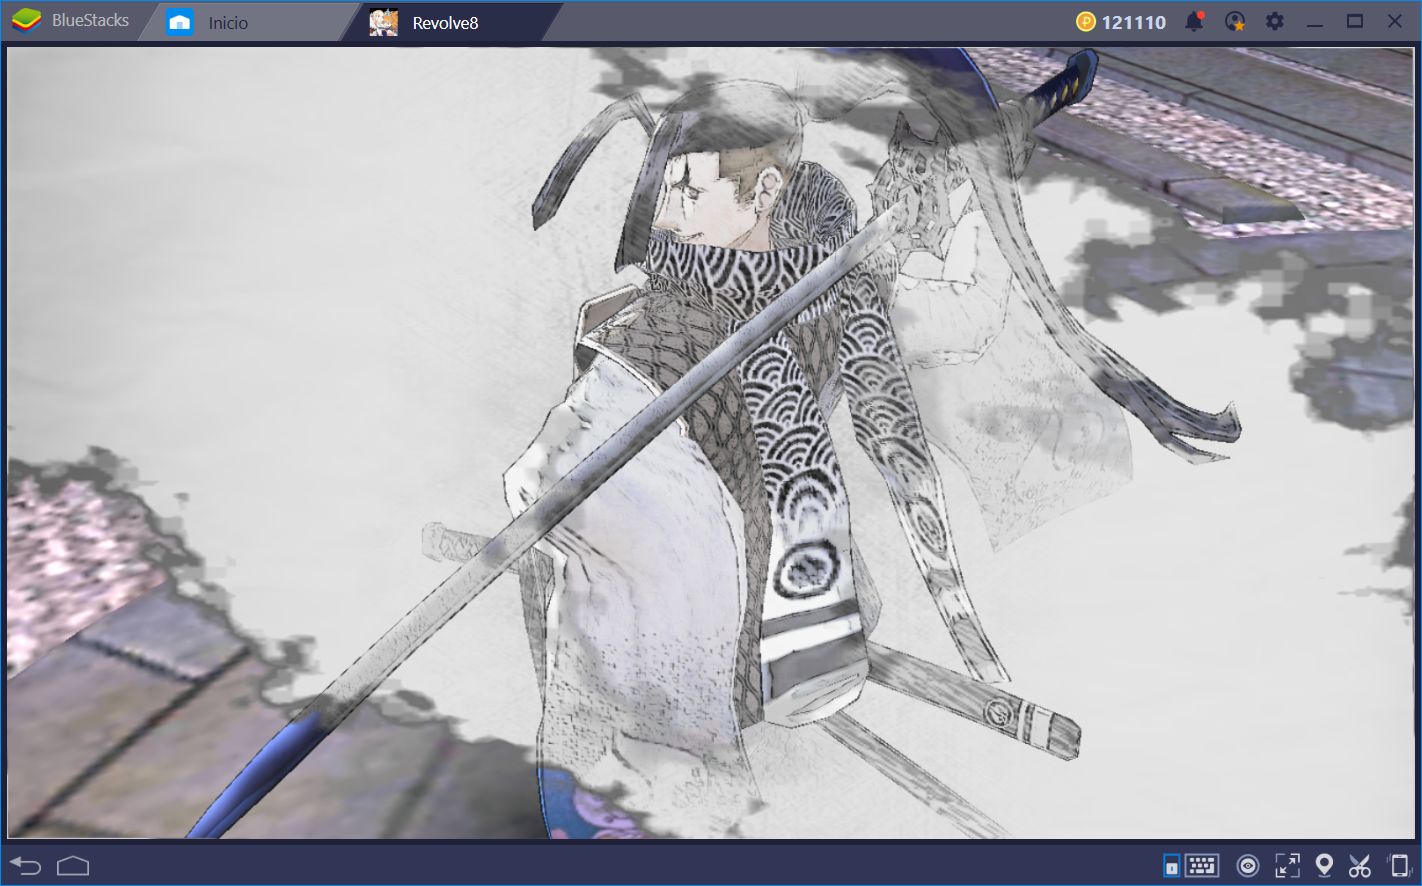Click the Revolve8 app icon in tab
The height and width of the screenshot is (886, 1422).
(x=383, y=22)
